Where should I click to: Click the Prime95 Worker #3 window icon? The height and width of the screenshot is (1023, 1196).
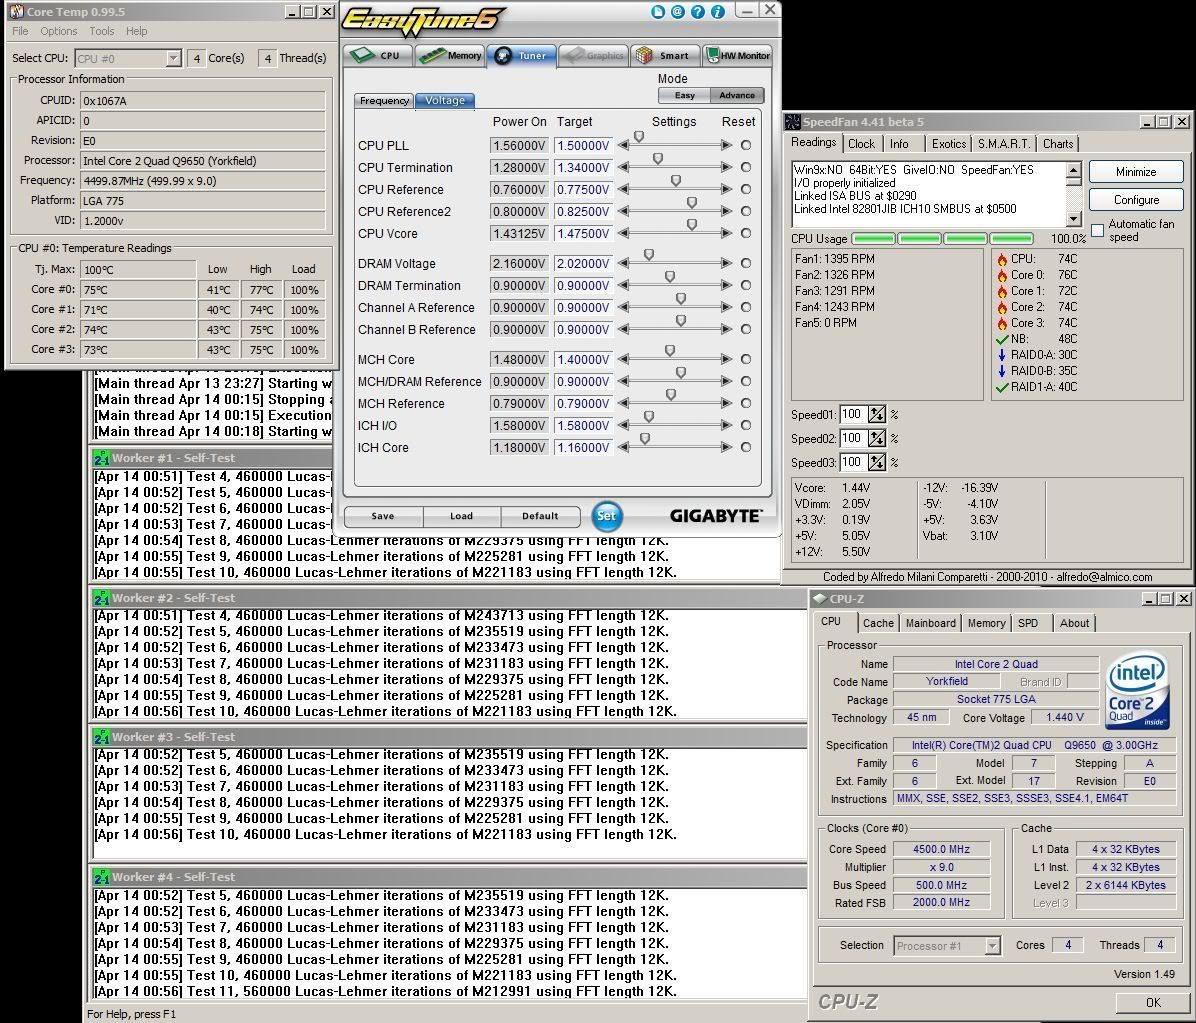(x=101, y=737)
